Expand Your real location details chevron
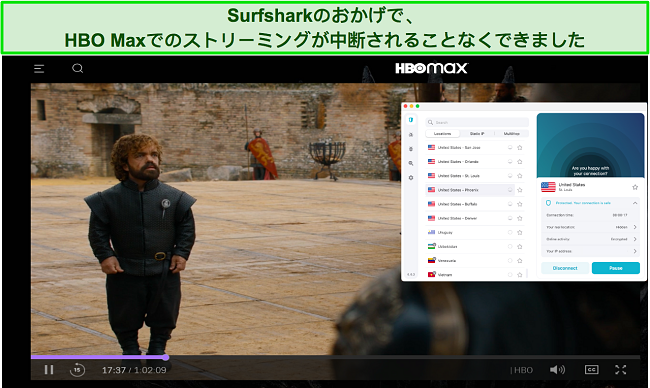This screenshot has width=650, height=388. (635, 227)
